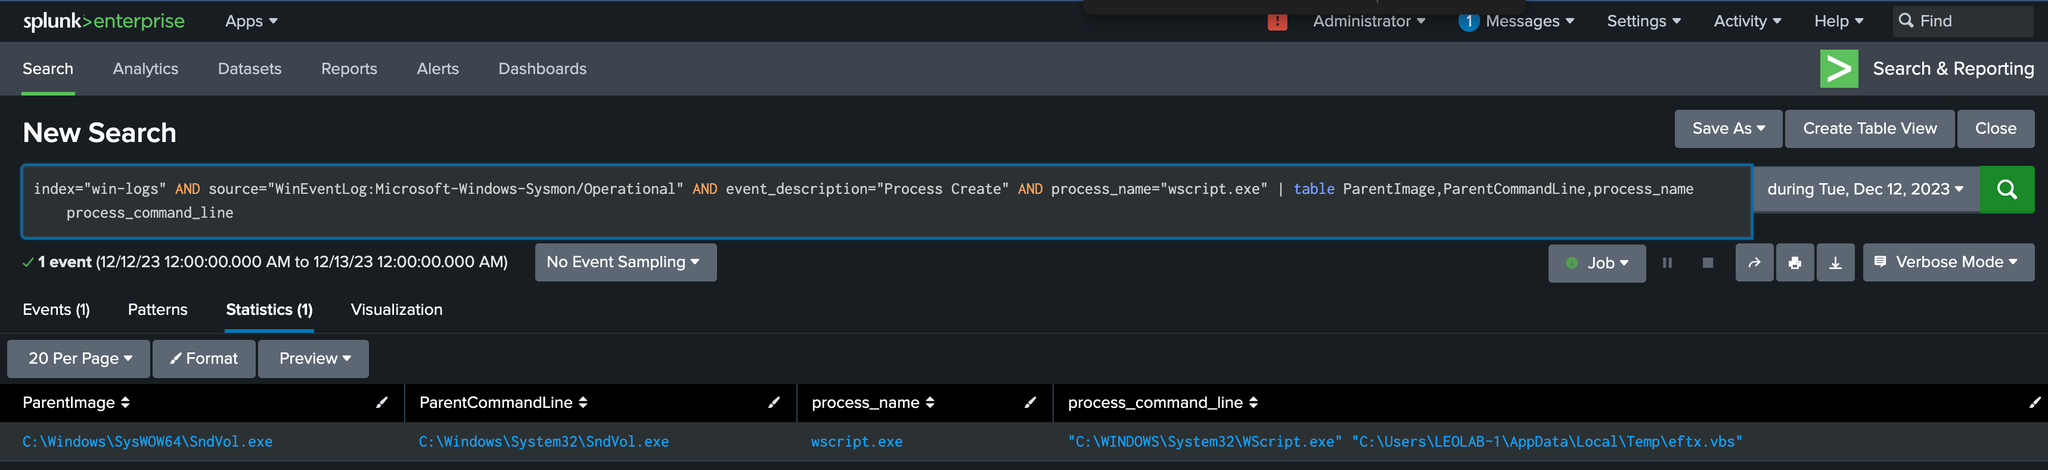
Task: Go to the Reports nav tab
Action: [349, 69]
